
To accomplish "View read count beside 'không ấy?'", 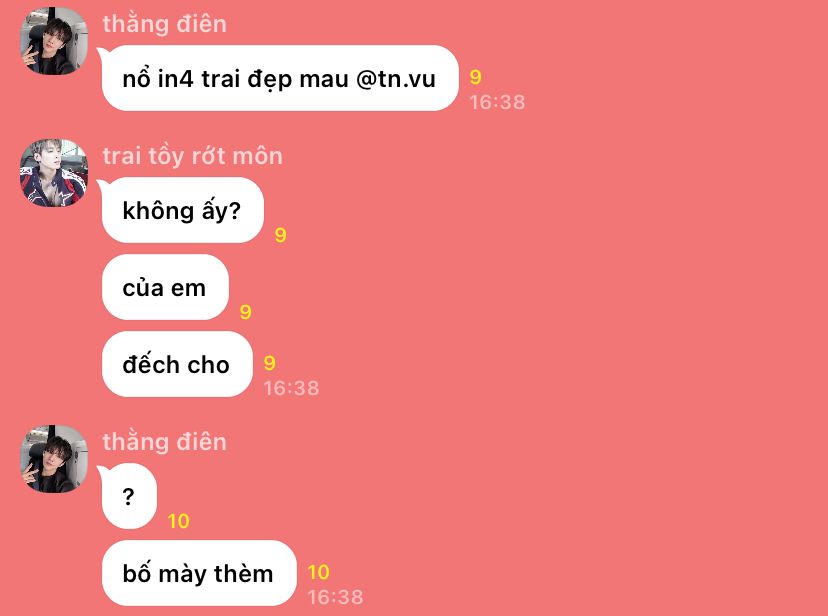I will click(280, 235).
